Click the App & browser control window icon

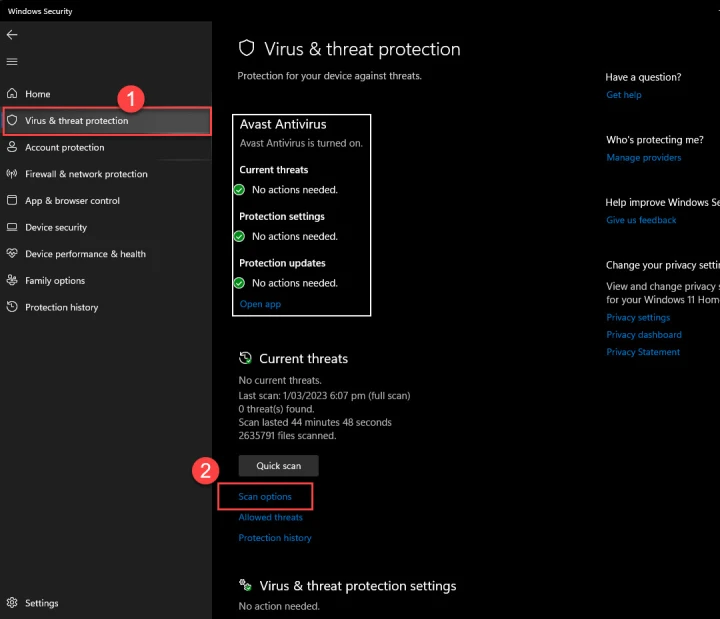click(x=12, y=200)
